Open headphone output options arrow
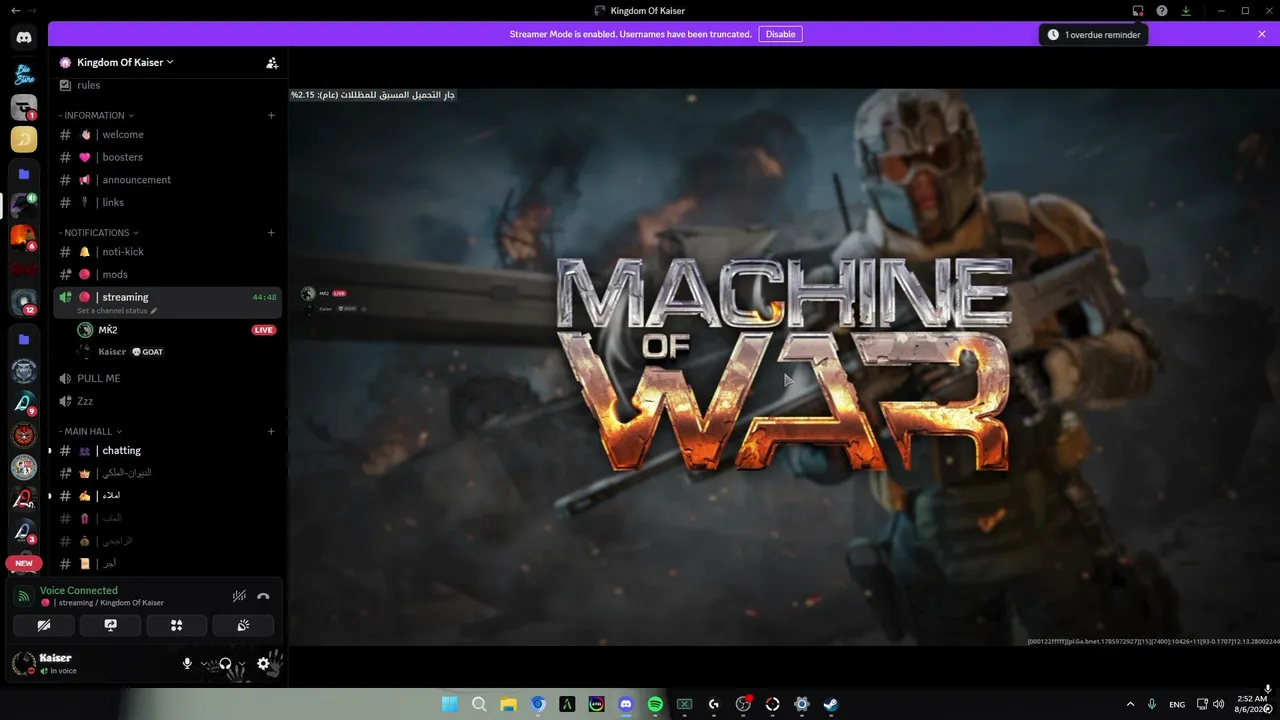Viewport: 1280px width, 720px height. (x=241, y=663)
